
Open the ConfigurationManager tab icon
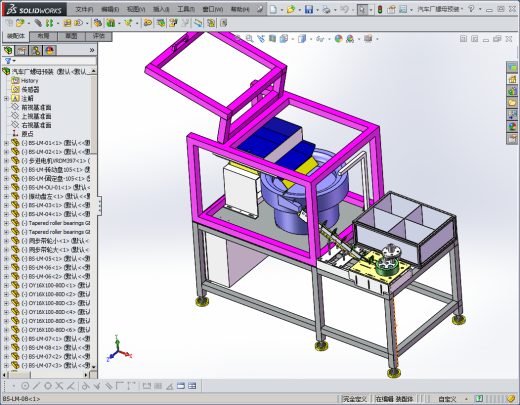click(35, 50)
